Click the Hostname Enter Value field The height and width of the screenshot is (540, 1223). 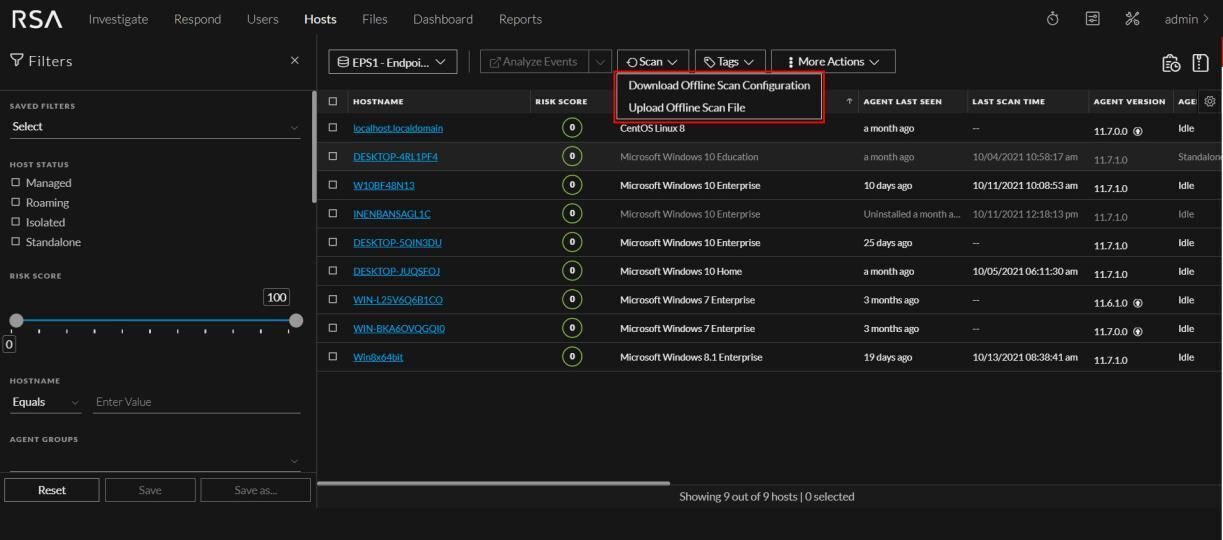195,402
